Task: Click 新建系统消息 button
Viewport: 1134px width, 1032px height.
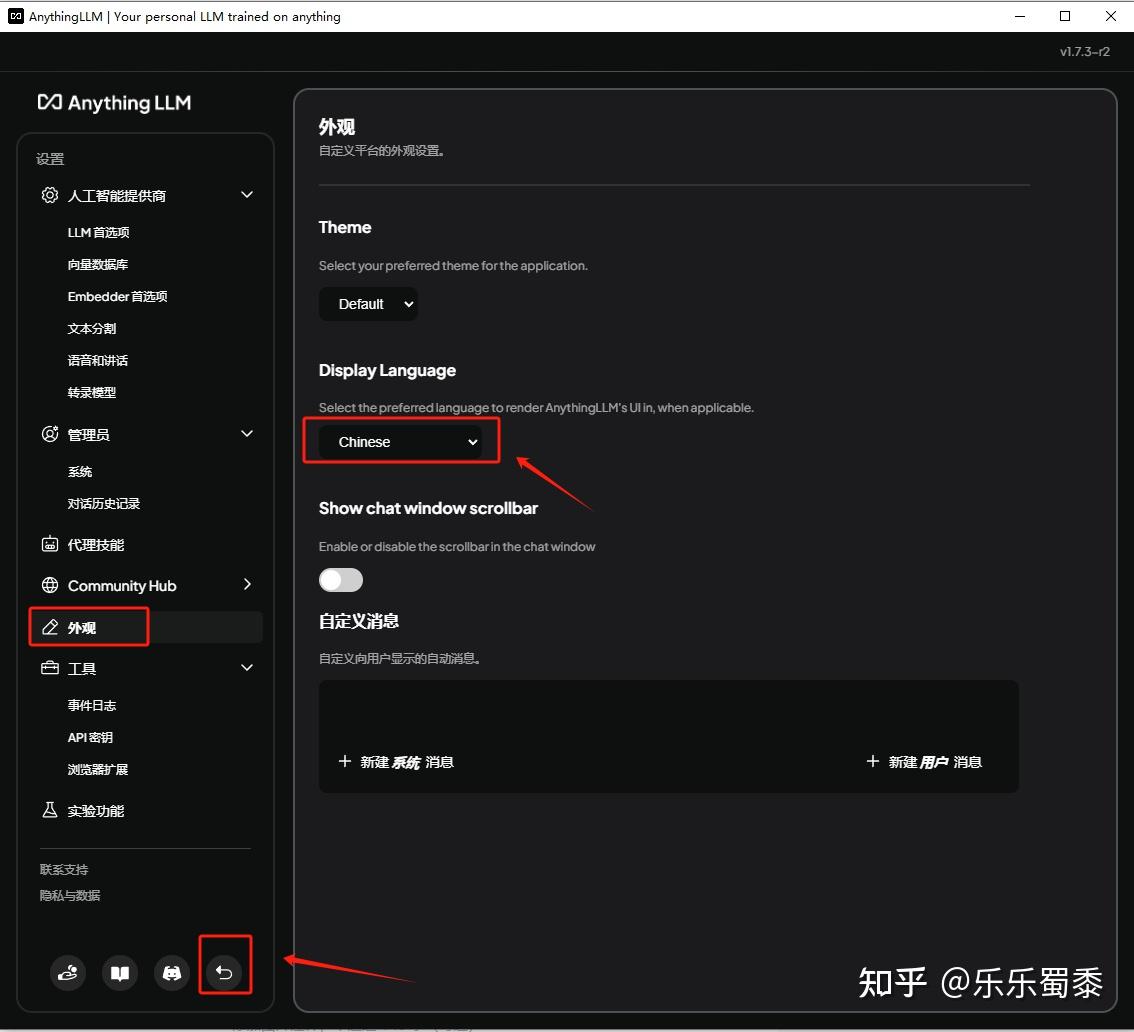Action: [x=396, y=762]
